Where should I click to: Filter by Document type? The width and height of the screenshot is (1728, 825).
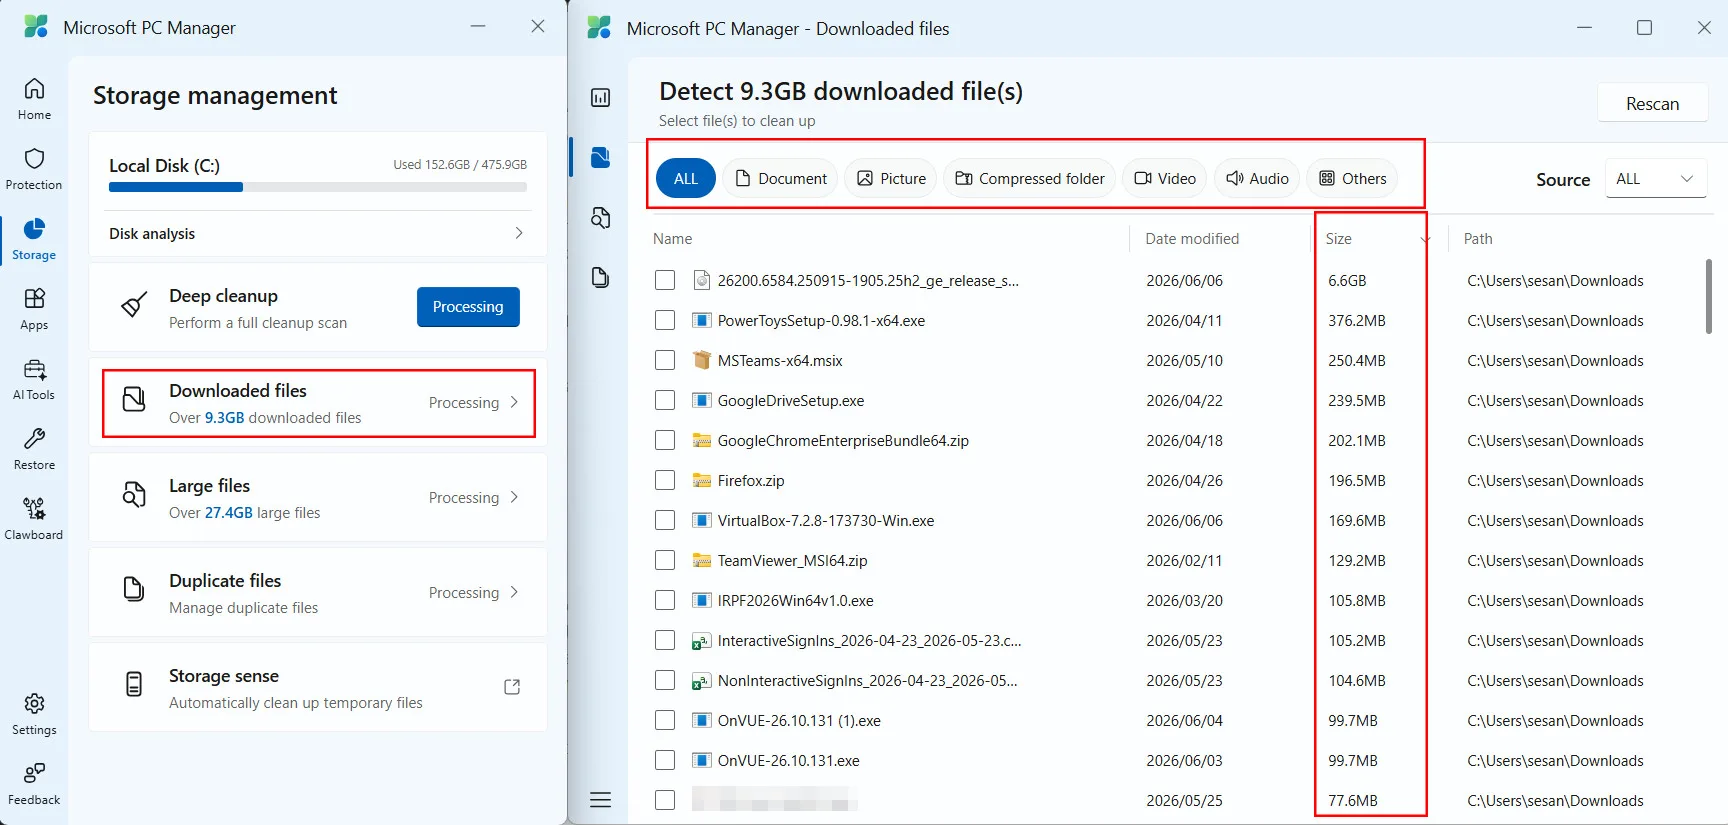[780, 178]
